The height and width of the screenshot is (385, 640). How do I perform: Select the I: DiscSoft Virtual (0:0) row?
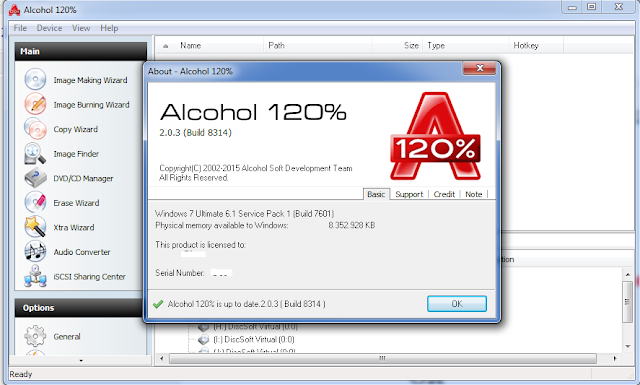pyautogui.click(x=253, y=339)
